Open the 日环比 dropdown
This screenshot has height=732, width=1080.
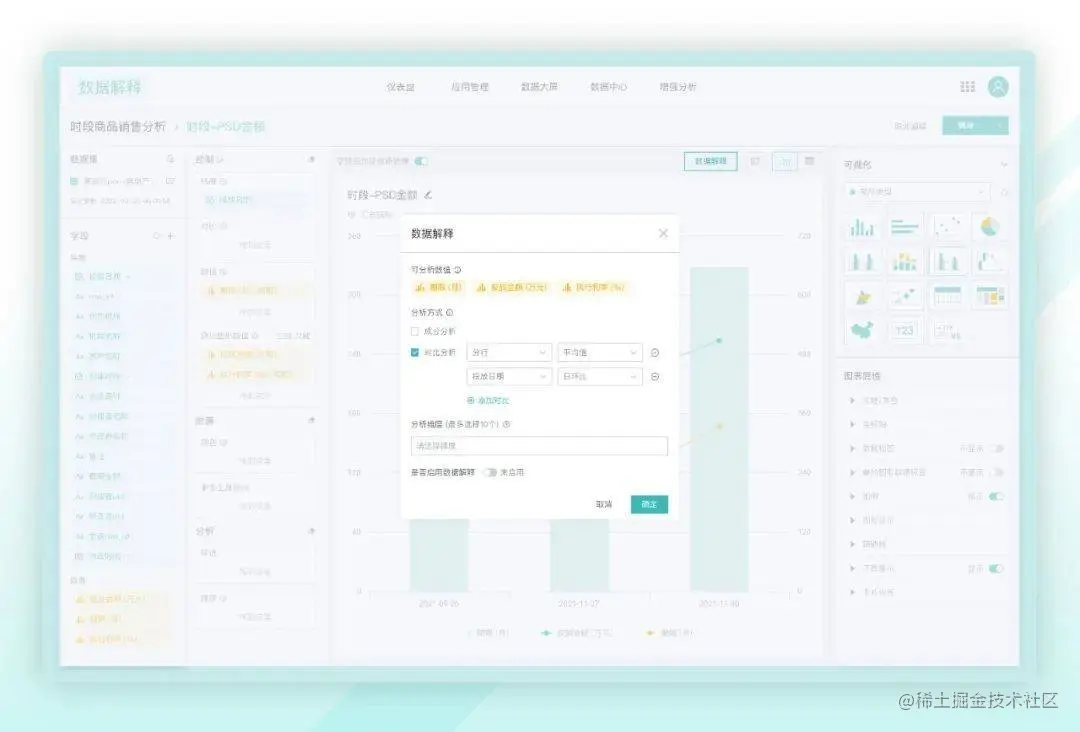tap(600, 377)
